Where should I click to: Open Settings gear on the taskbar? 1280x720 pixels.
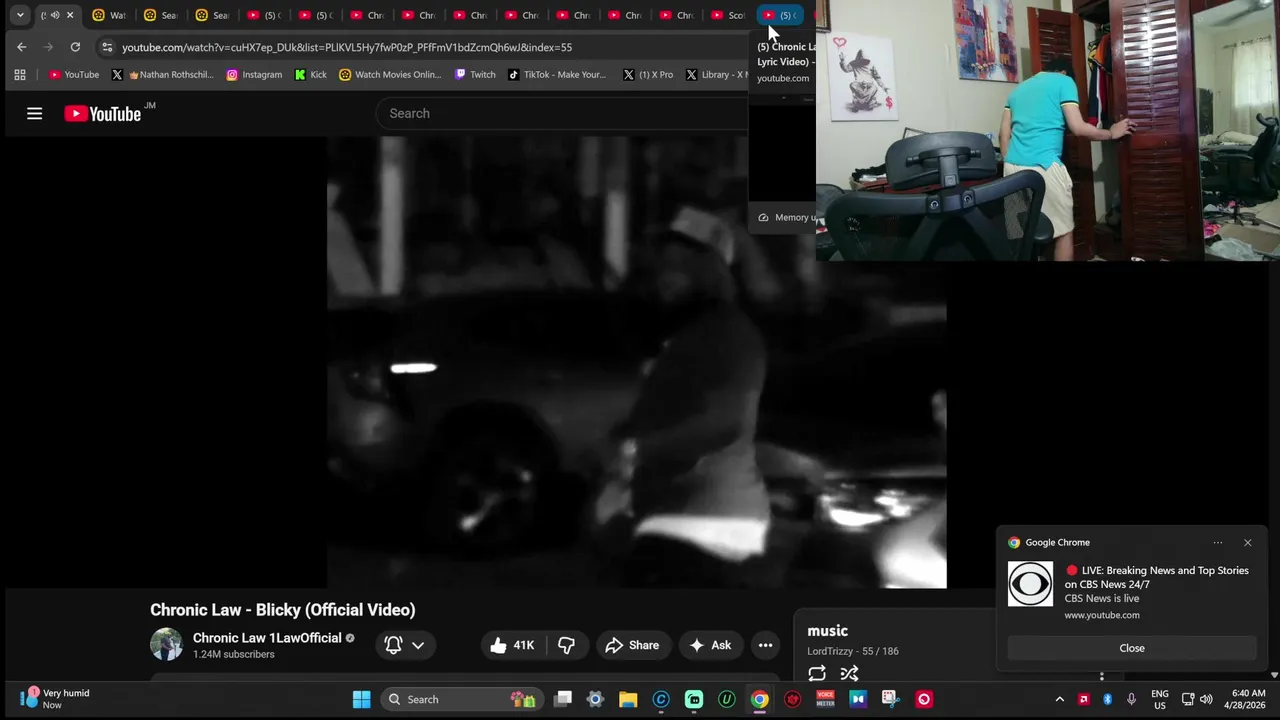(x=595, y=699)
